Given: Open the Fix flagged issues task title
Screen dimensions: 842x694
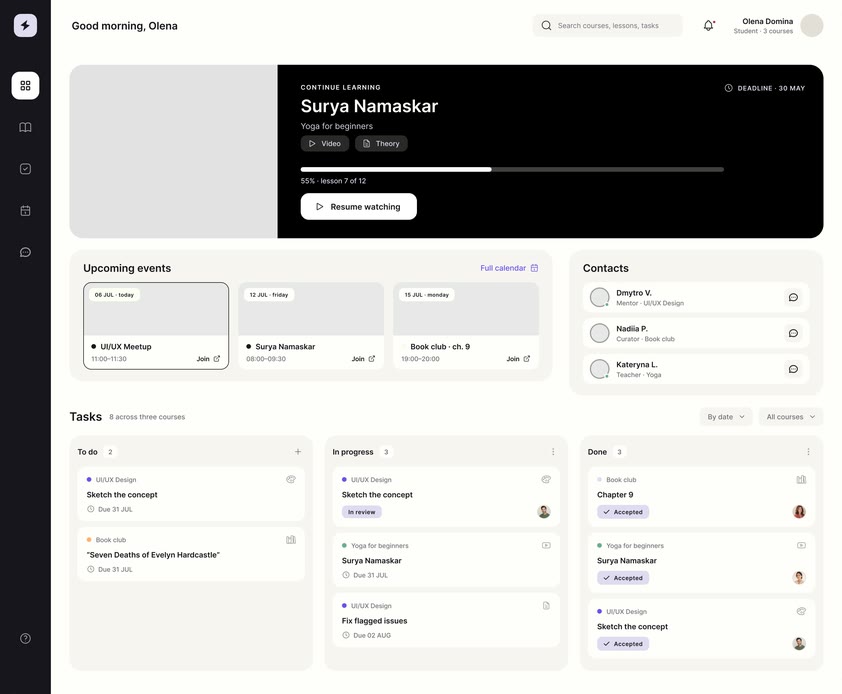Looking at the screenshot, I should (374, 620).
